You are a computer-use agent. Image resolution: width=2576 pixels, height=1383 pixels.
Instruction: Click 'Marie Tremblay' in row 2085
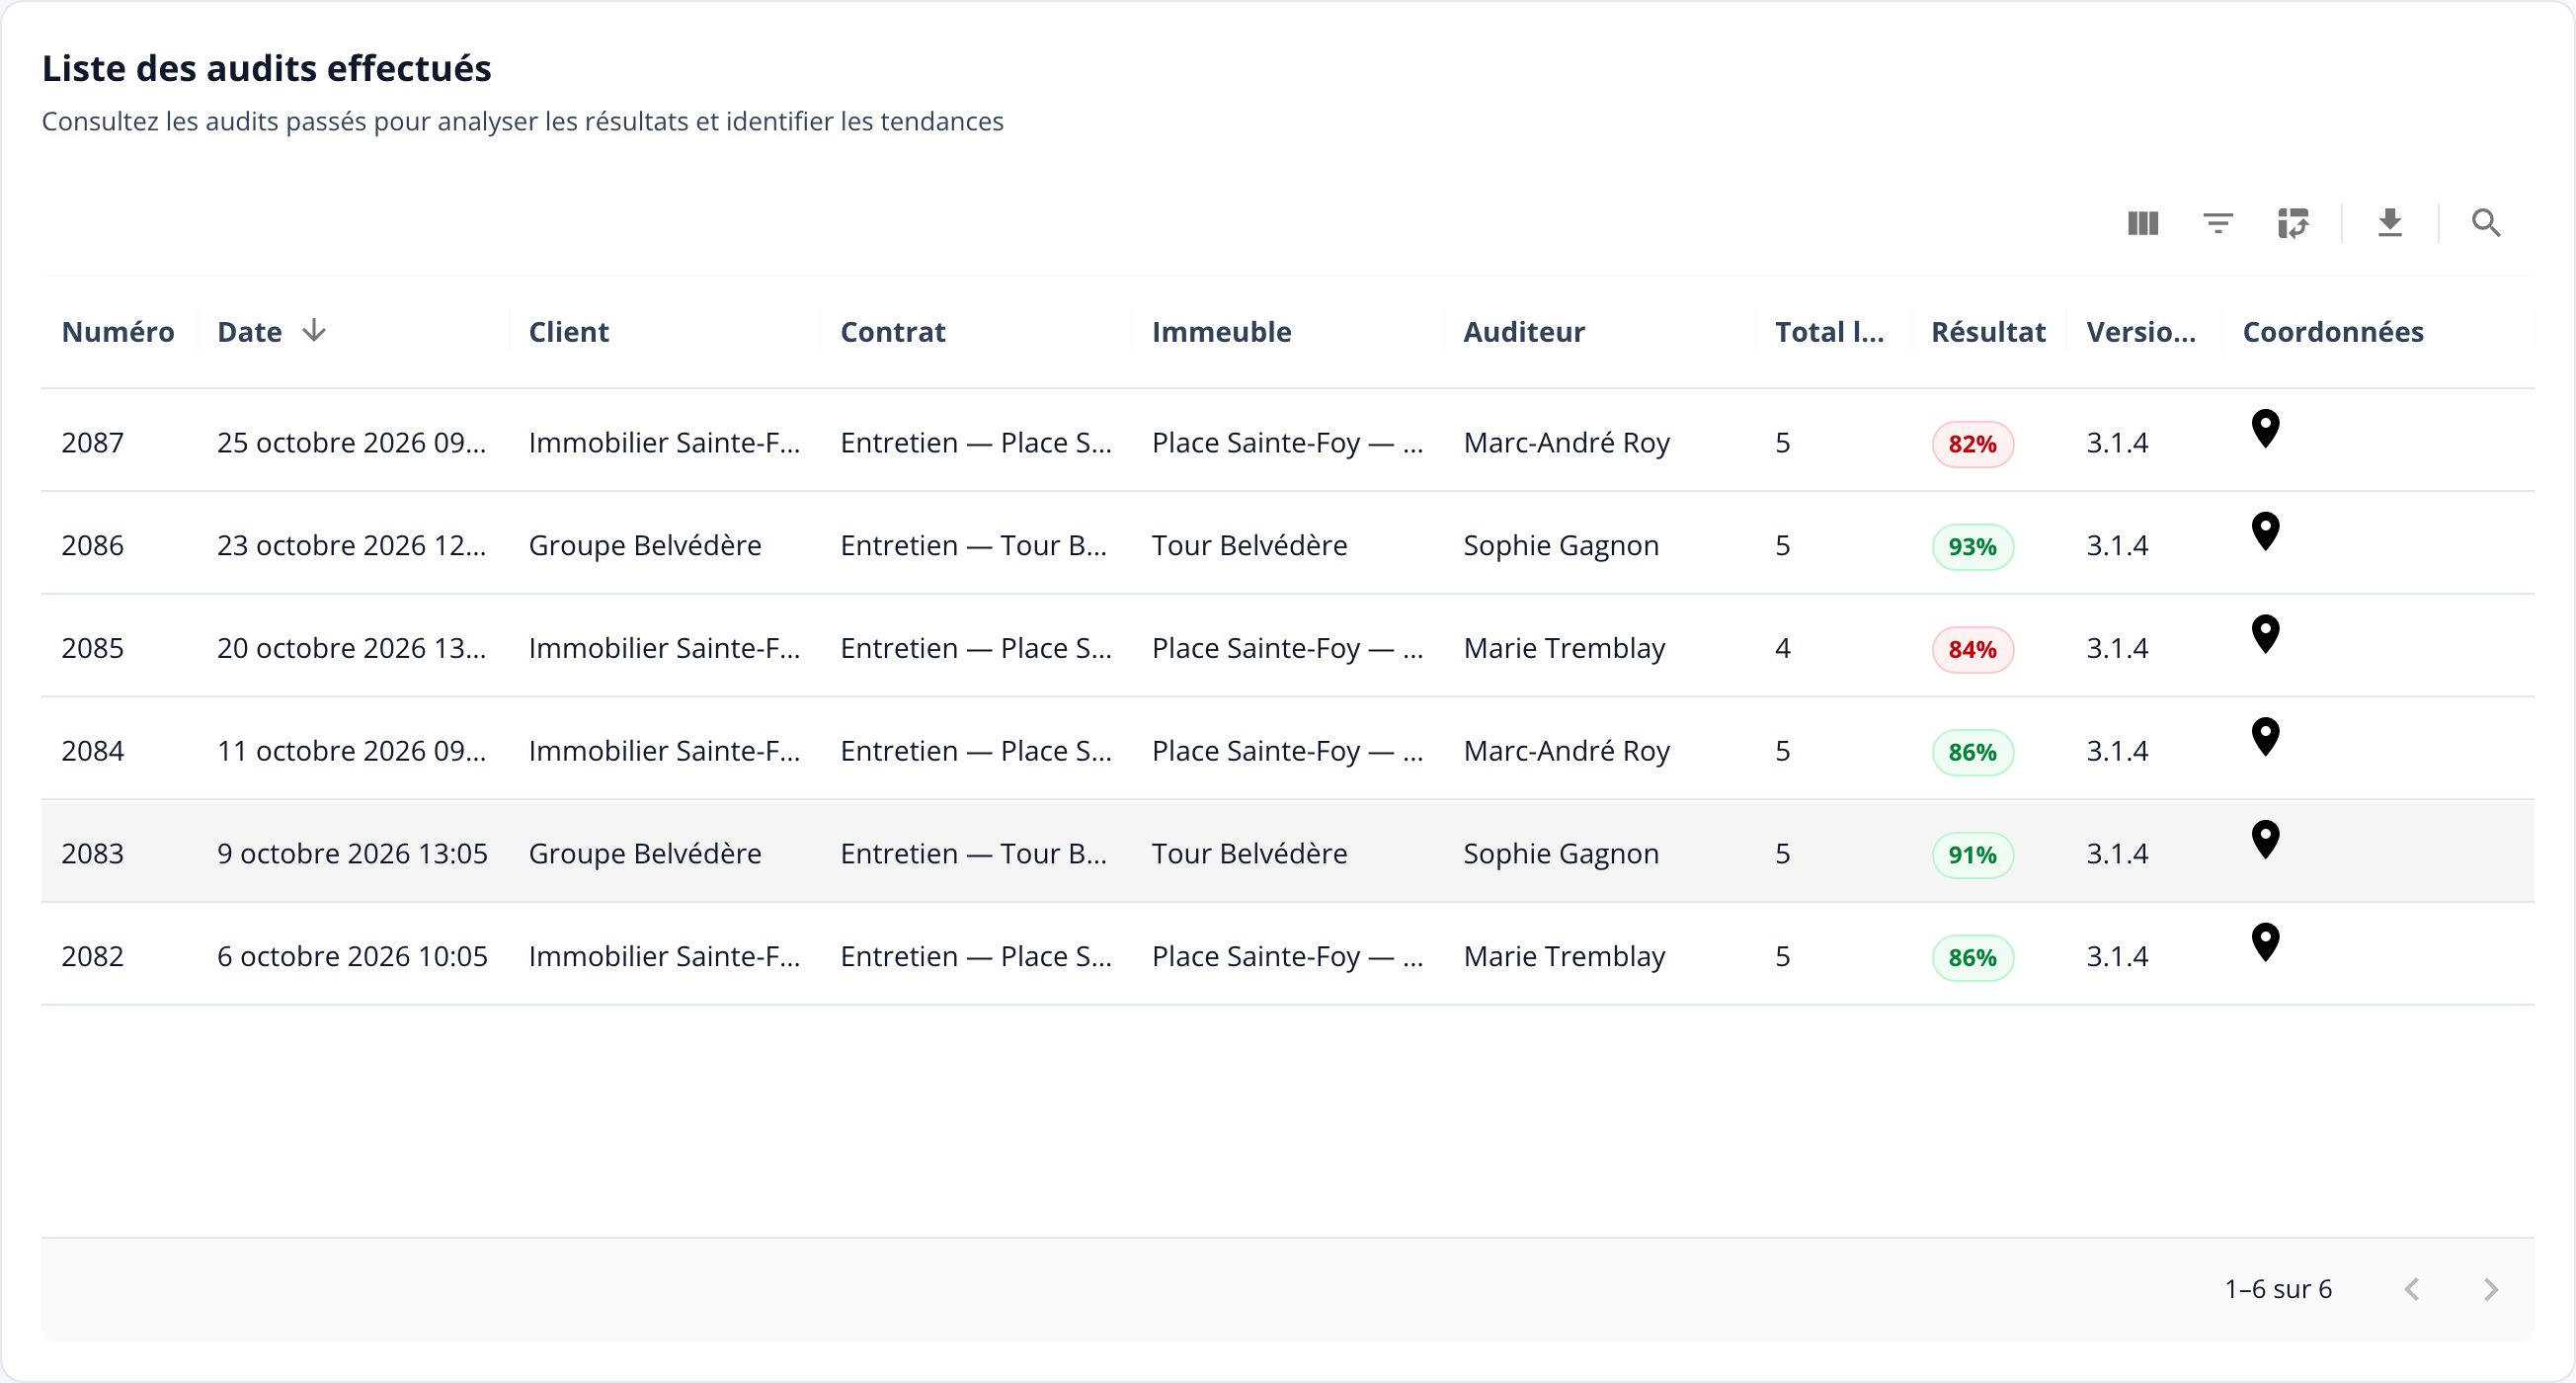tap(1564, 648)
